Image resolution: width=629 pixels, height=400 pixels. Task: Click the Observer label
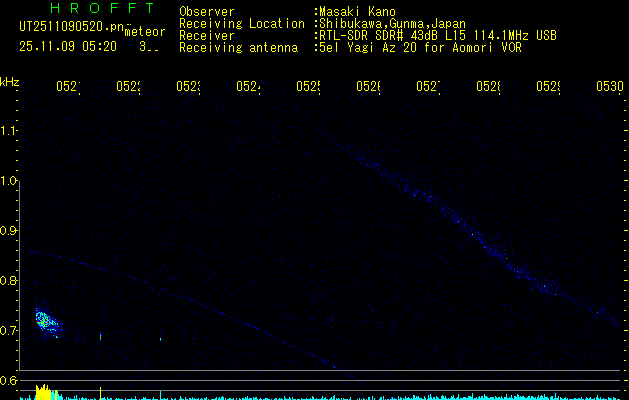207,11
